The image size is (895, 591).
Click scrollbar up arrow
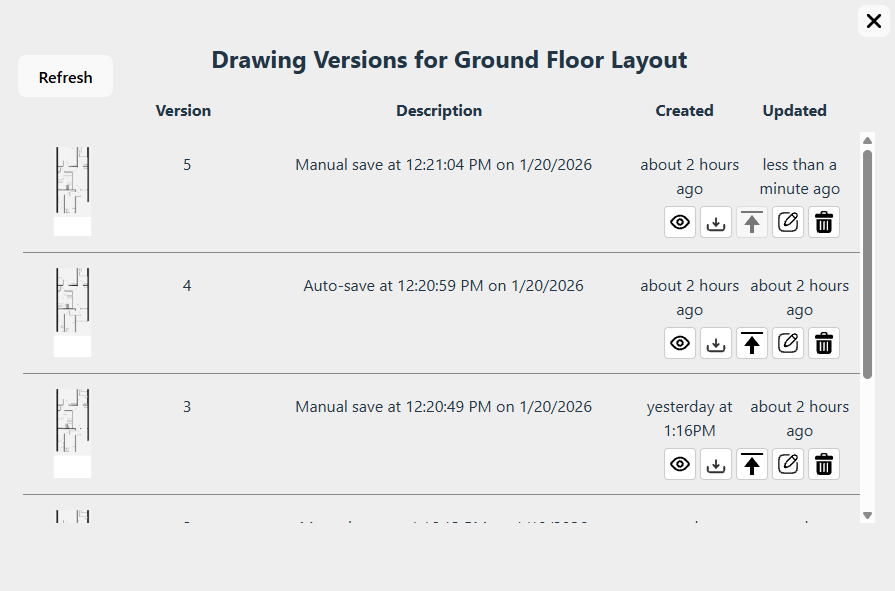click(867, 140)
